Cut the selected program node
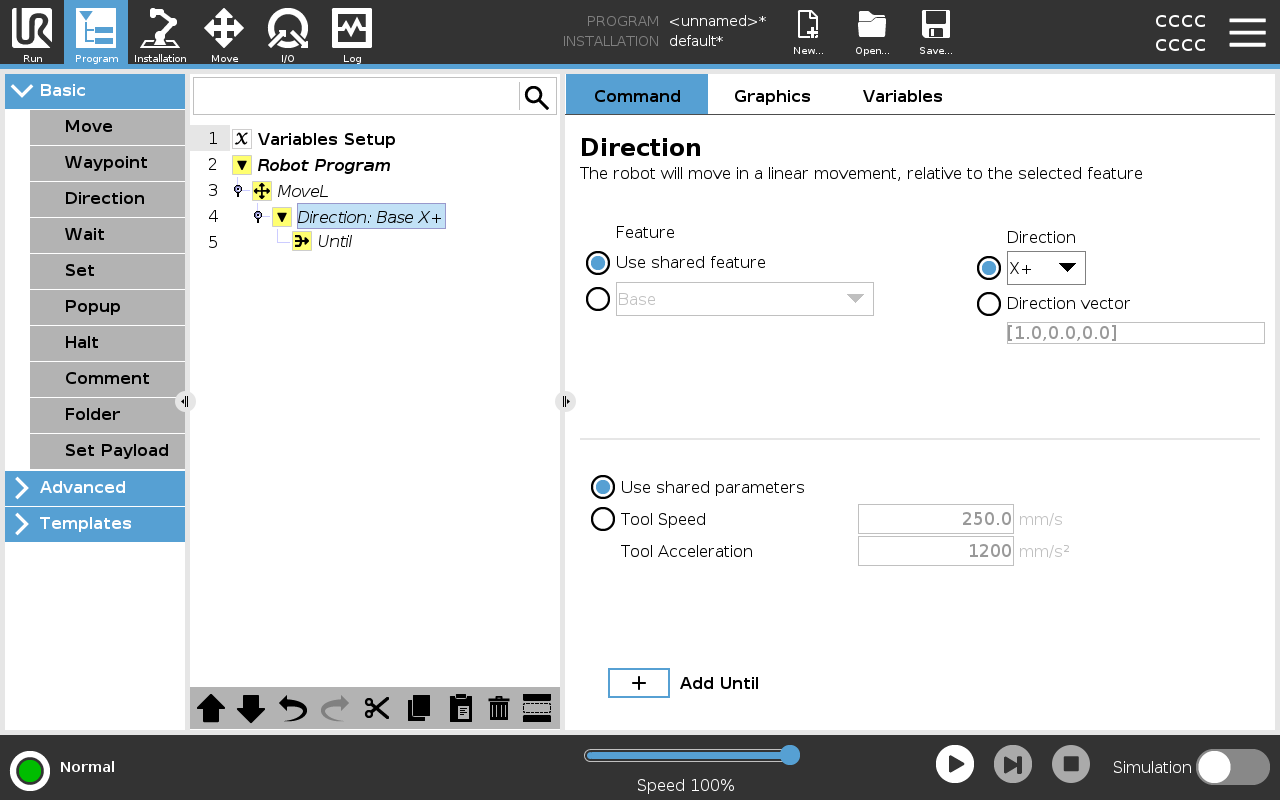The image size is (1280, 800). click(377, 708)
